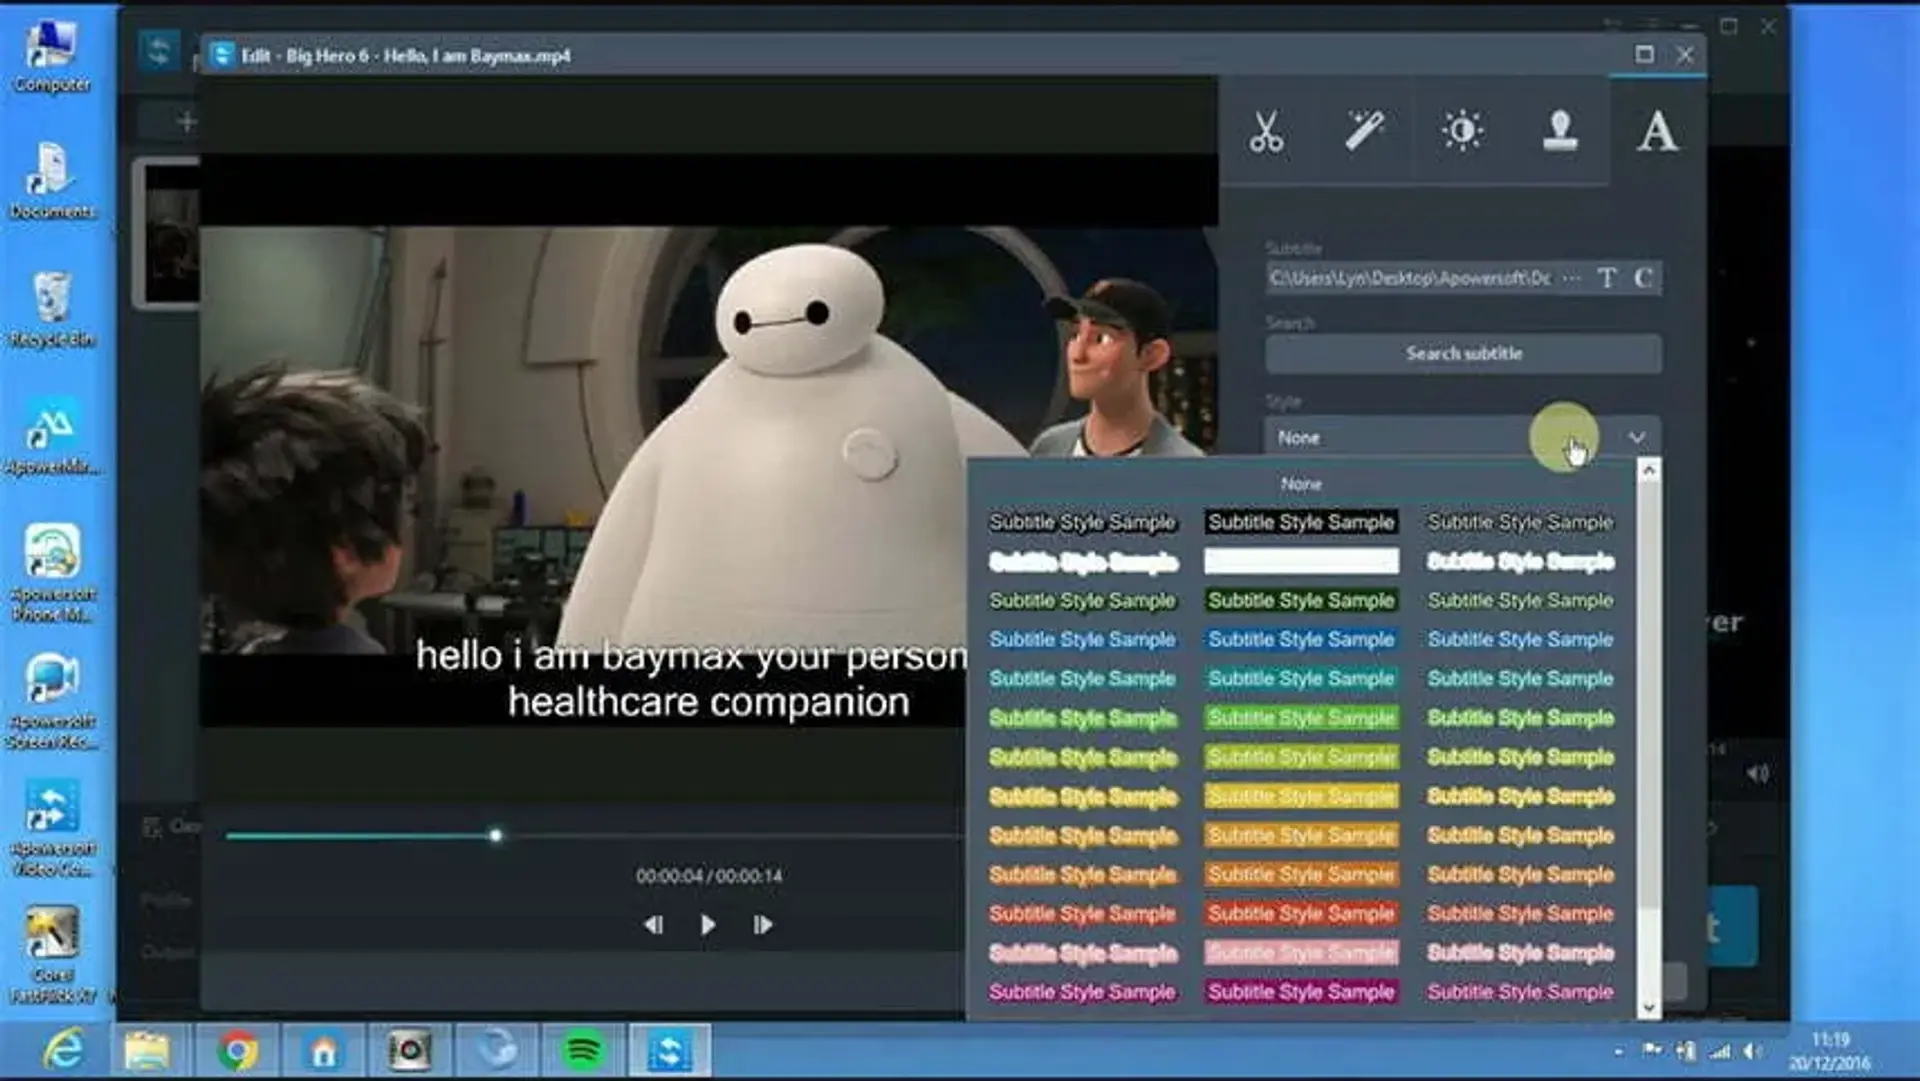Select the pink box subtitle style
The width and height of the screenshot is (1920, 1081).
1301,952
